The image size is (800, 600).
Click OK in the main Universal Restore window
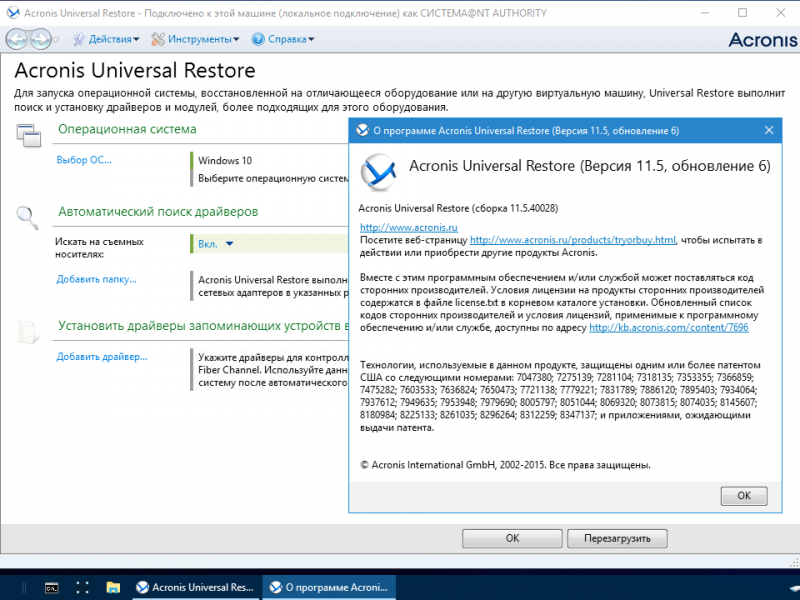tap(512, 538)
